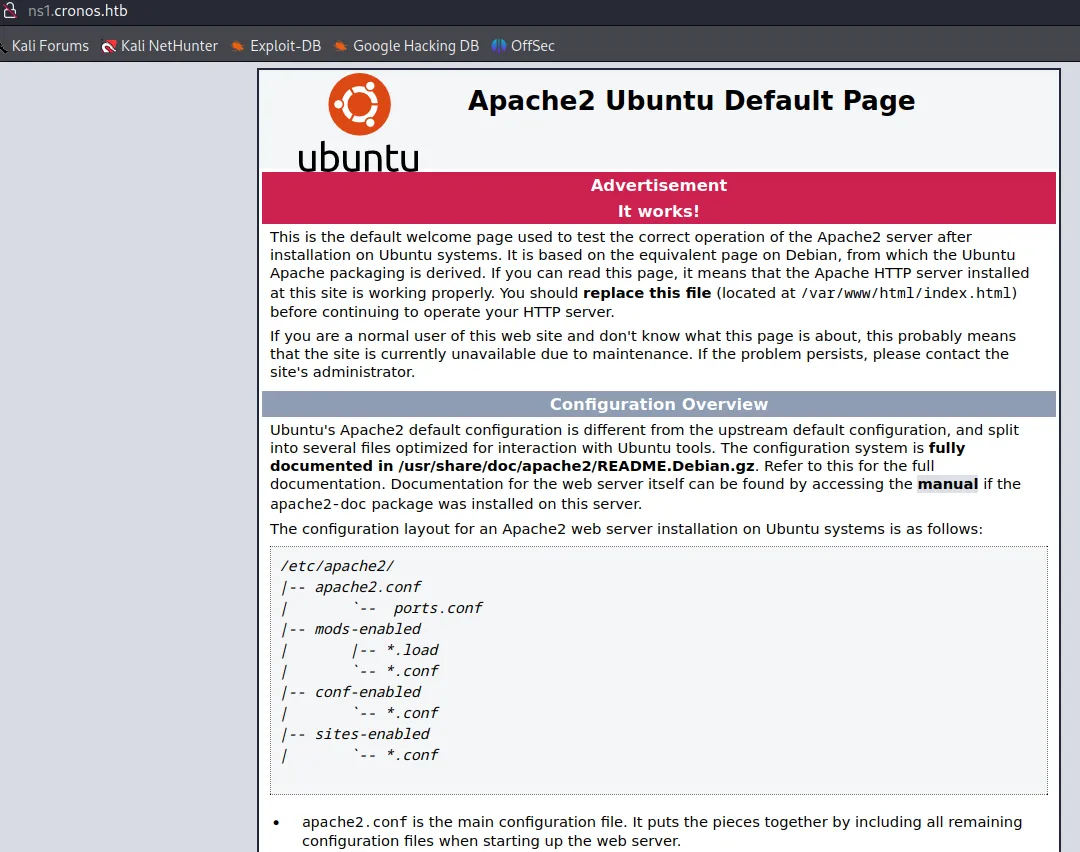Select the ns1.cronos.htb address bar text
This screenshot has width=1080, height=852.
pyautogui.click(x=78, y=11)
